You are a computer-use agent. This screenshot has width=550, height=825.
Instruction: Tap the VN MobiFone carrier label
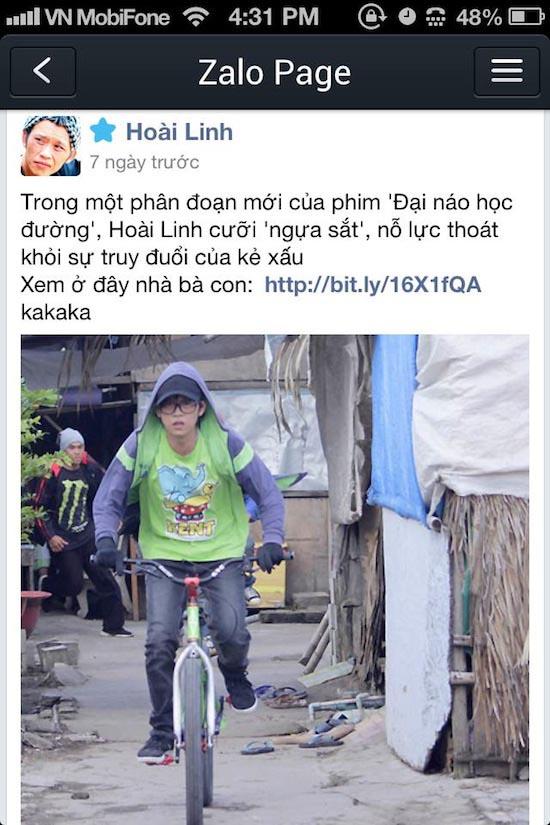pos(107,17)
